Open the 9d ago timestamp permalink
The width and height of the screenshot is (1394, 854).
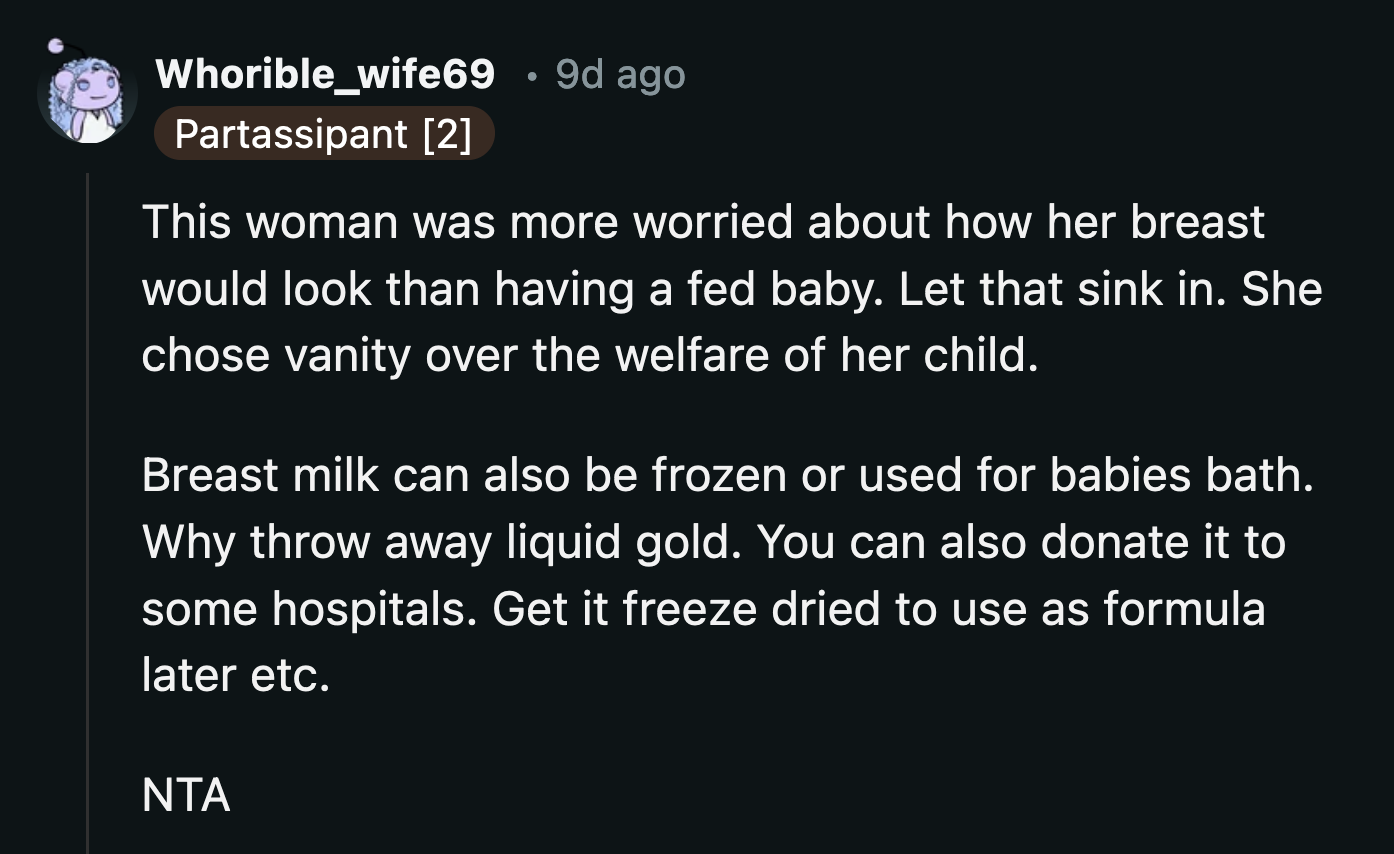click(x=618, y=74)
